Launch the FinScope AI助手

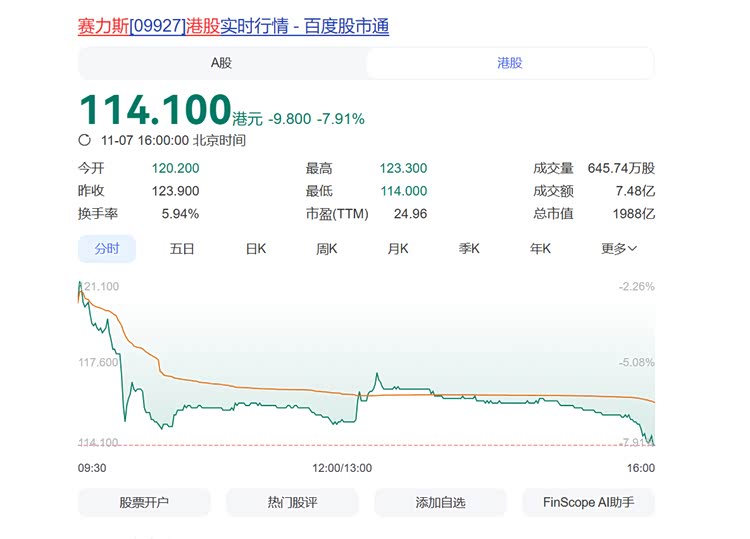tap(588, 502)
